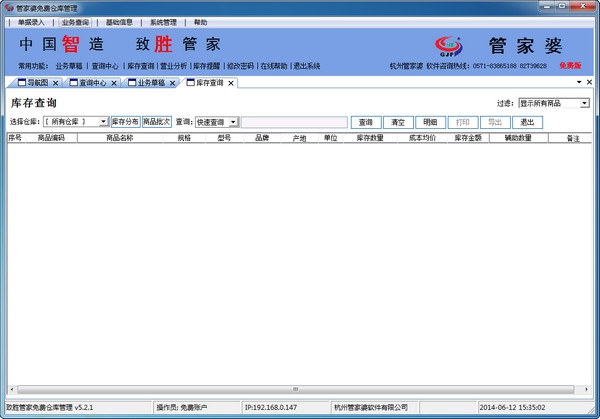
Task: Sort by the 成本均价 column header
Action: coord(422,138)
